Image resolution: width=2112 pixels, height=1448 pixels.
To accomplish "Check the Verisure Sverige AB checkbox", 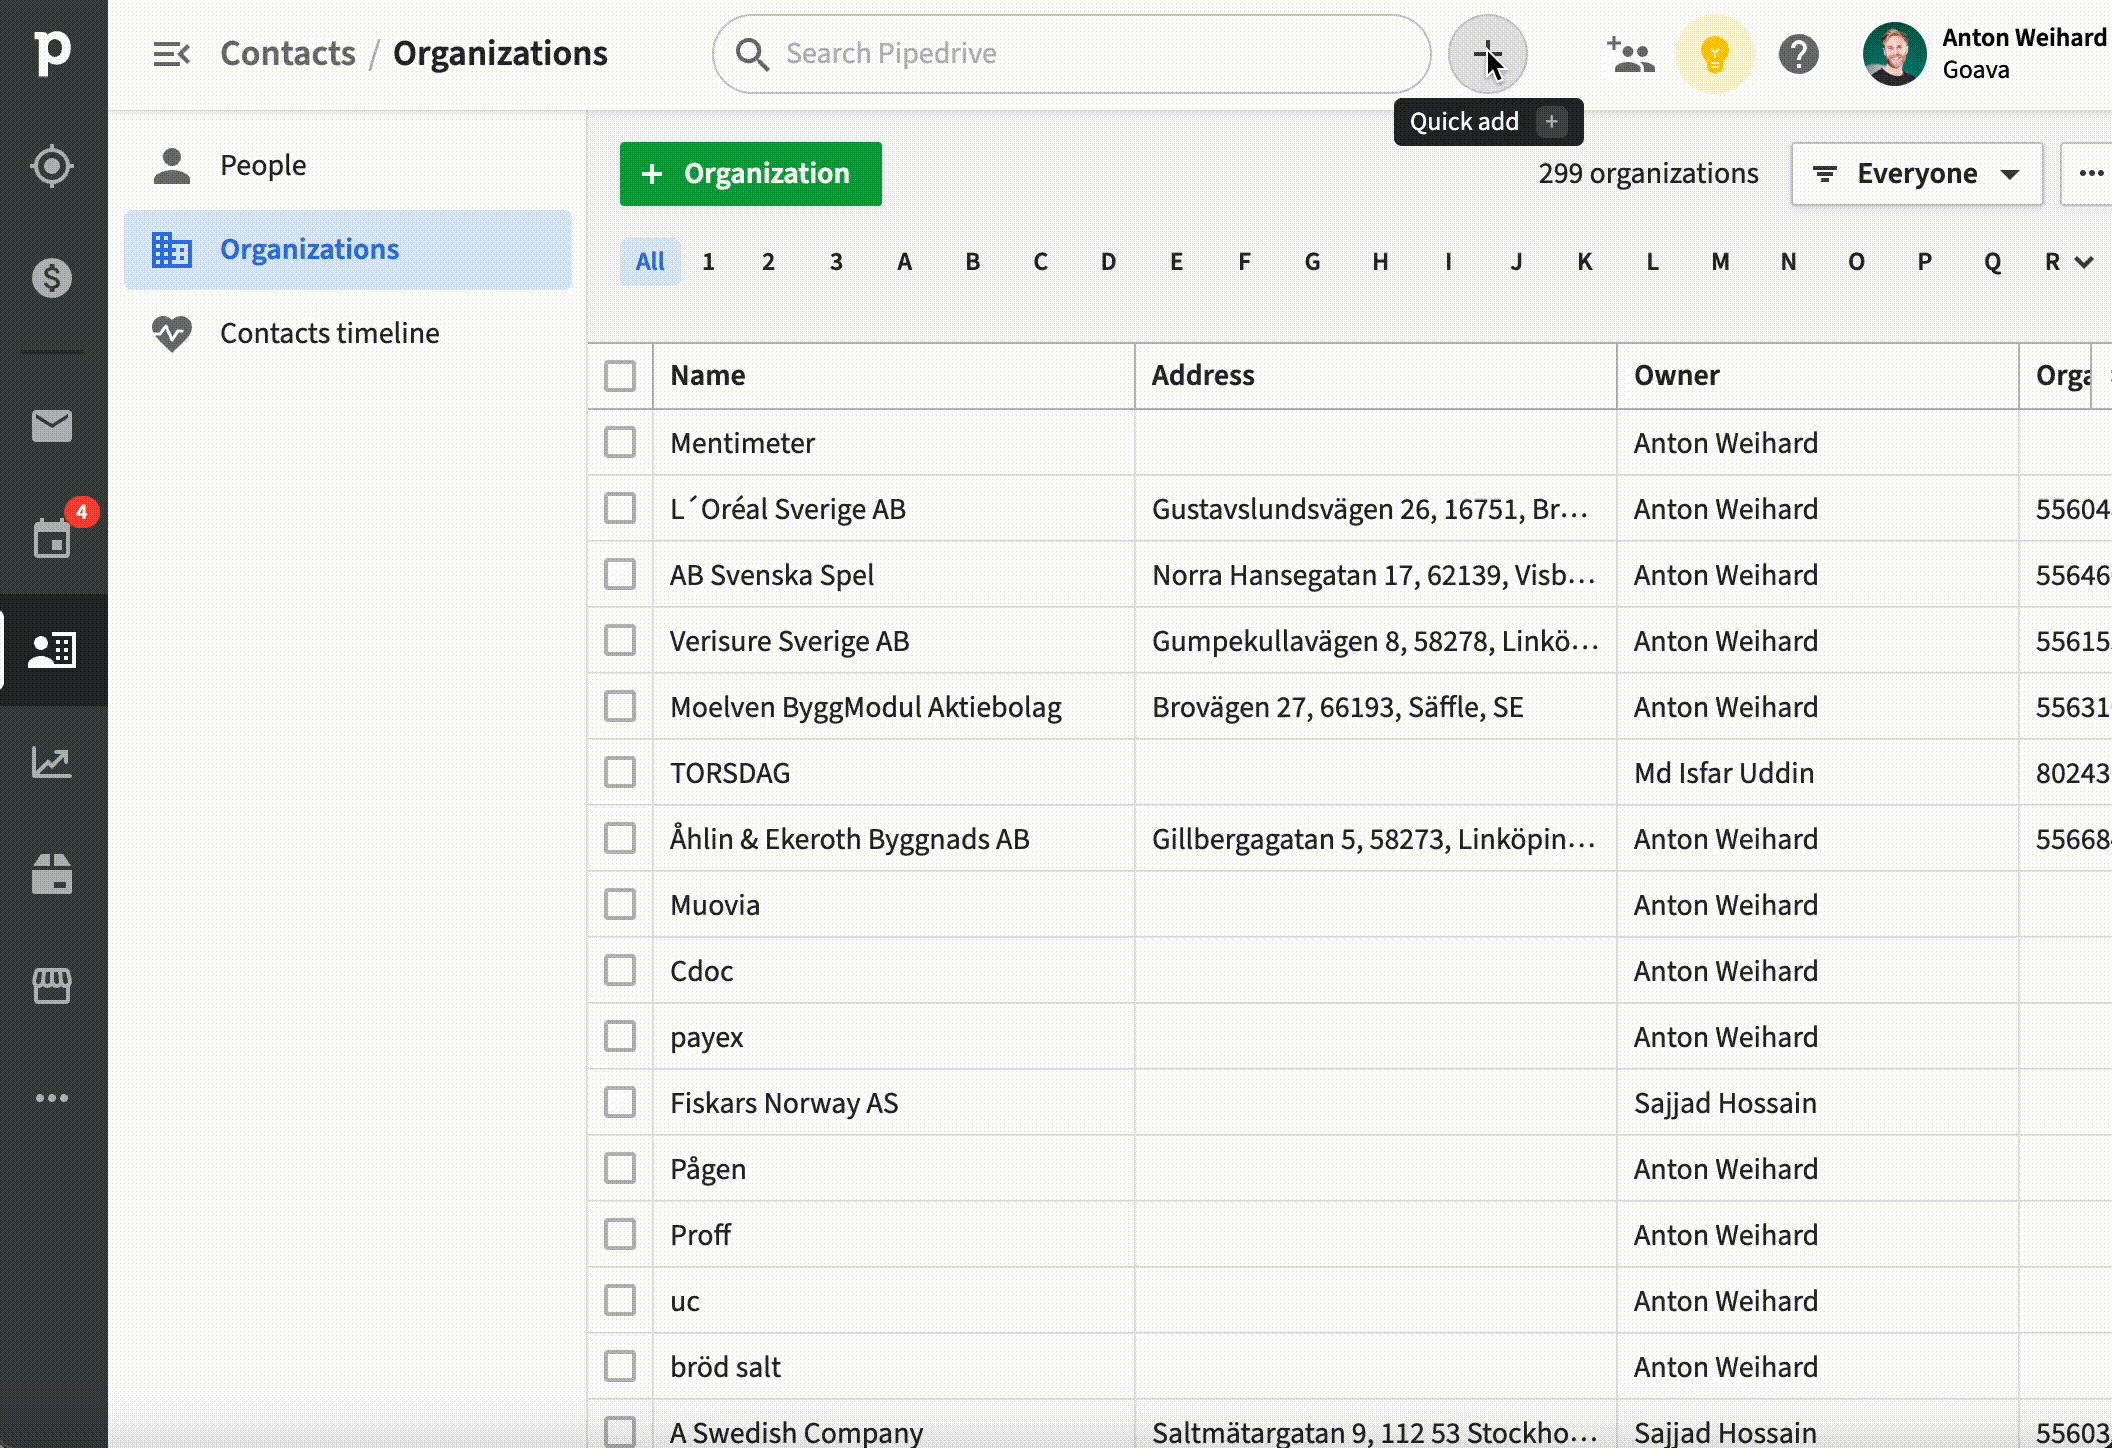I will (620, 640).
